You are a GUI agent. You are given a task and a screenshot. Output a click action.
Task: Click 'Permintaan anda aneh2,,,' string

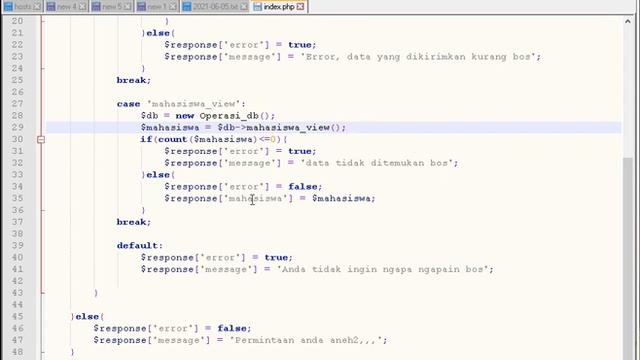[x=308, y=340]
